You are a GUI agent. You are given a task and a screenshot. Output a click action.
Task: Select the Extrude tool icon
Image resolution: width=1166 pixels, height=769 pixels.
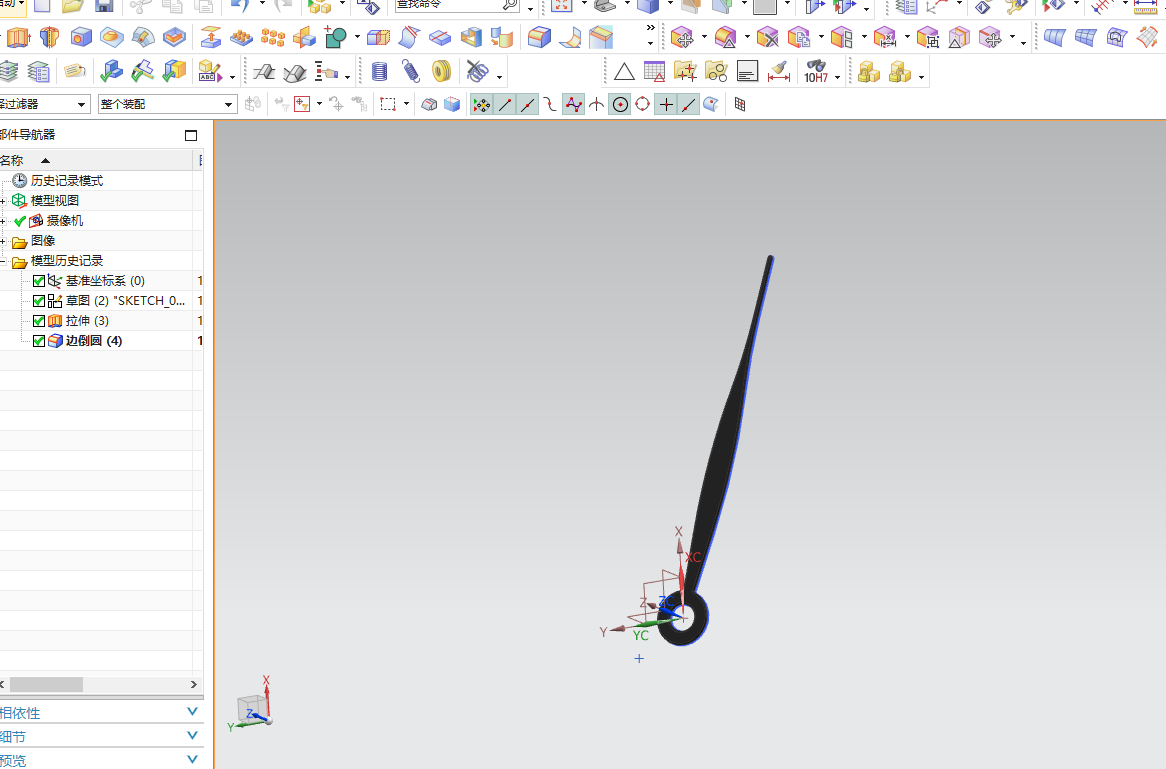[18, 37]
